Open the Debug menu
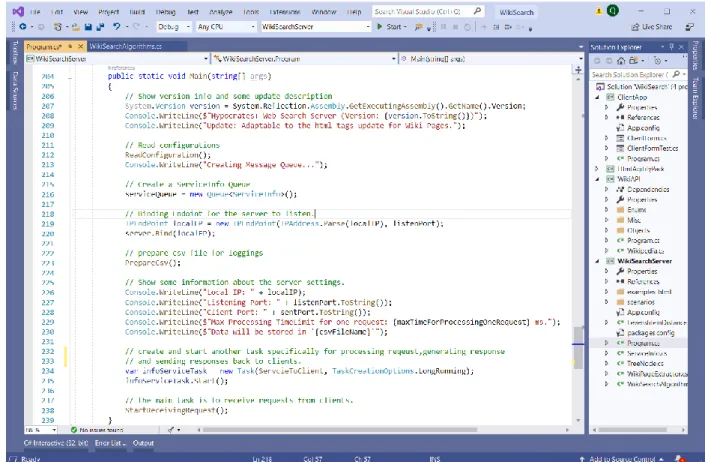The width and height of the screenshot is (705, 462). (x=165, y=12)
